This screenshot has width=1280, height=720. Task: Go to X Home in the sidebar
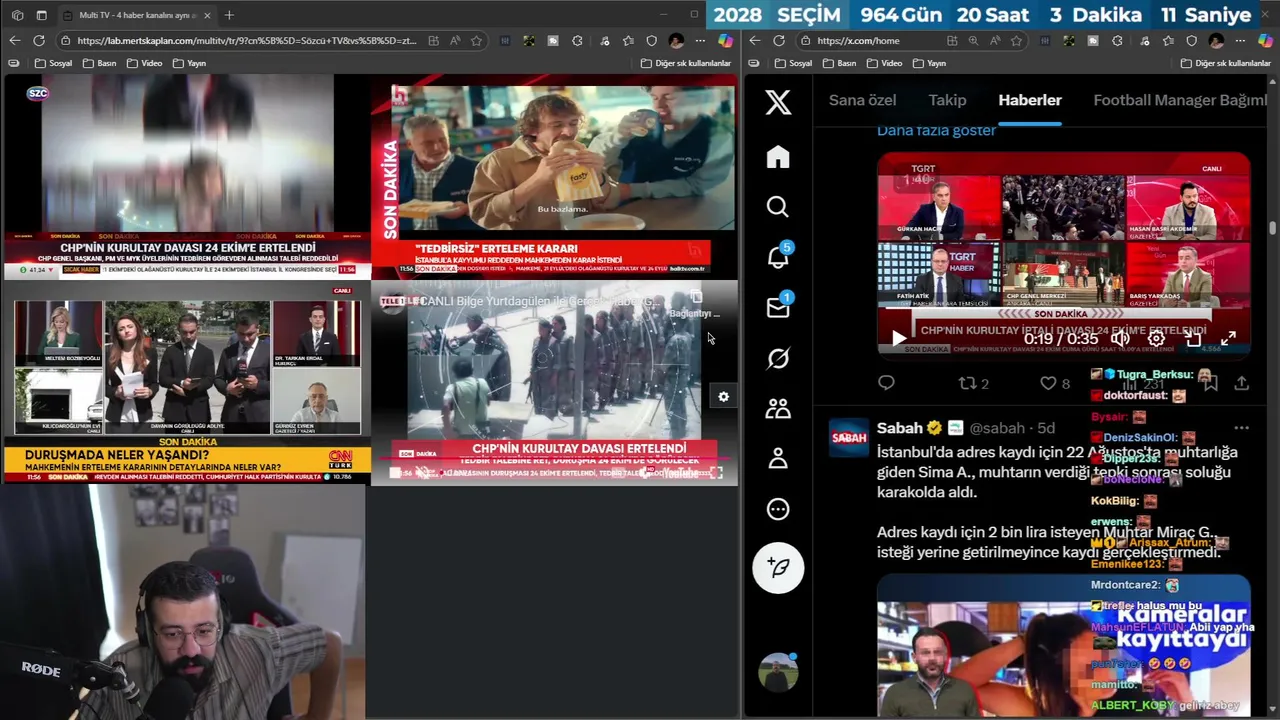(778, 157)
